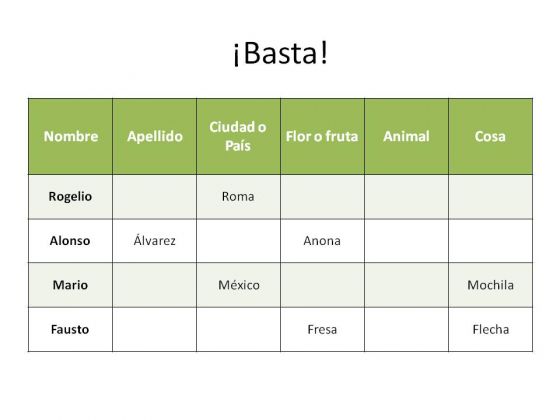Image resolution: width=560 pixels, height=420 pixels.
Task: Select the Cosa column header
Action: (x=490, y=136)
